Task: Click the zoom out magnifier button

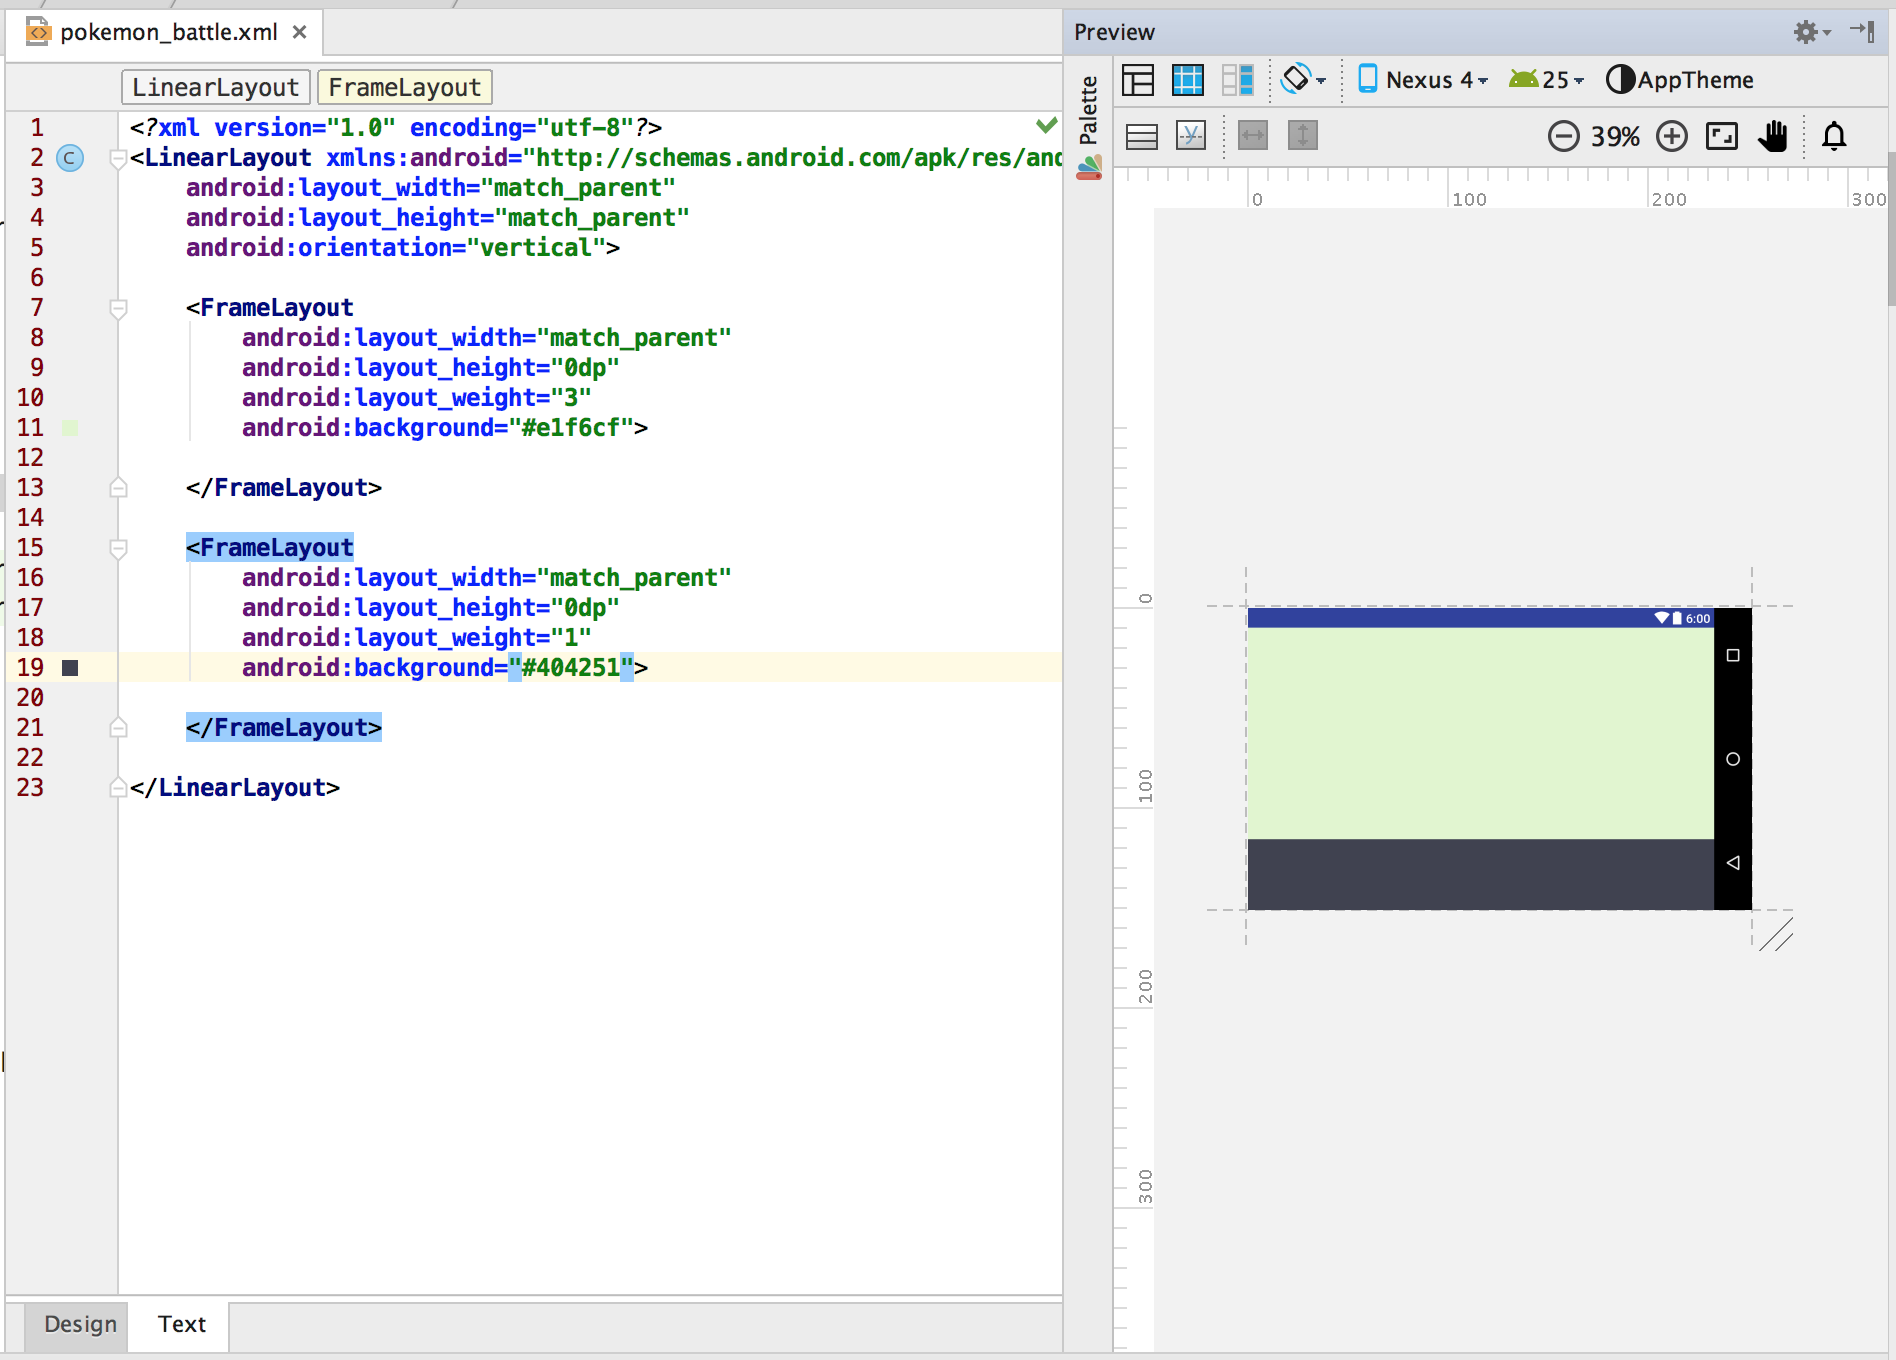Action: [1563, 136]
